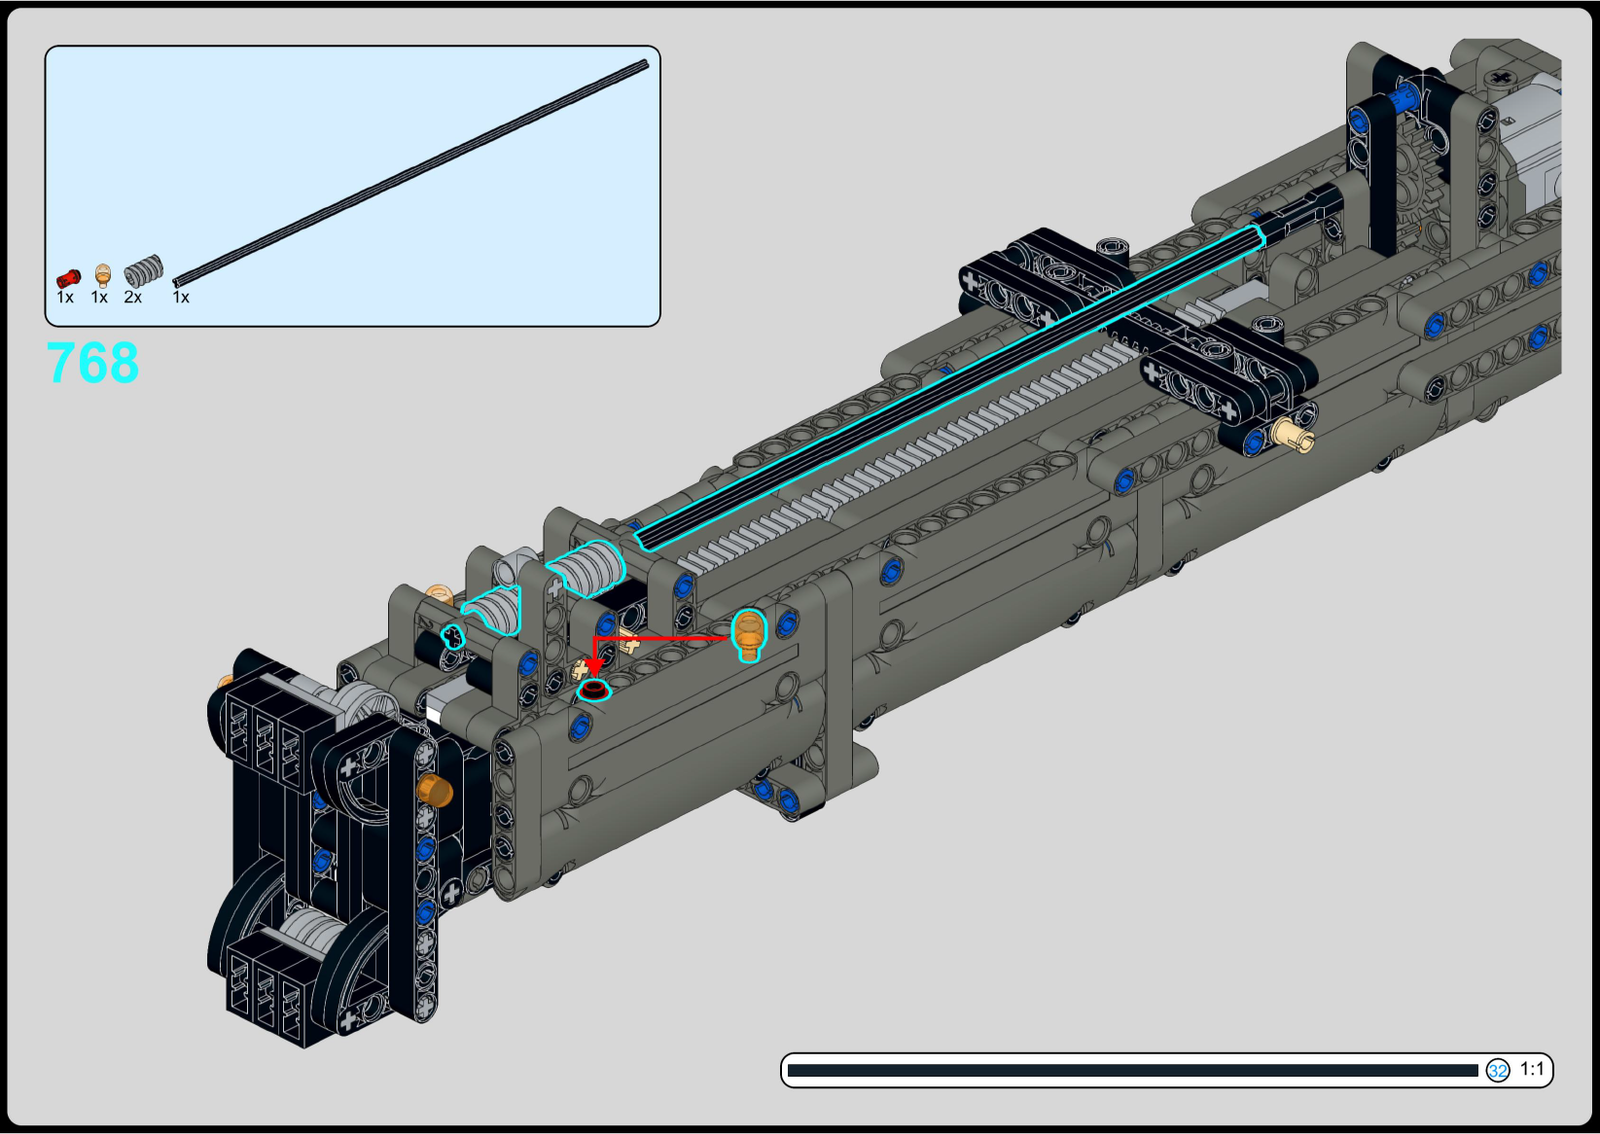Click the red-outlined bush below the red arrow
1600x1134 pixels.
(x=594, y=690)
